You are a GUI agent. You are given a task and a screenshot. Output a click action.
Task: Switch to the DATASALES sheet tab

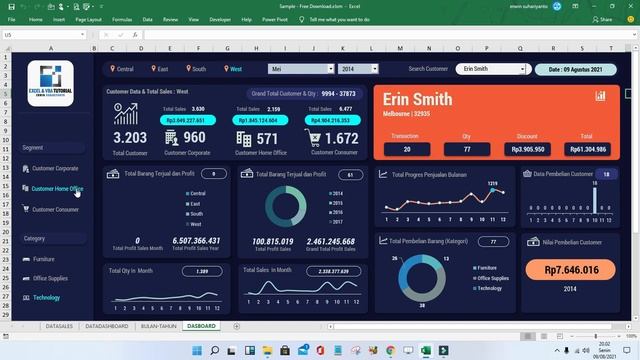pyautogui.click(x=59, y=326)
